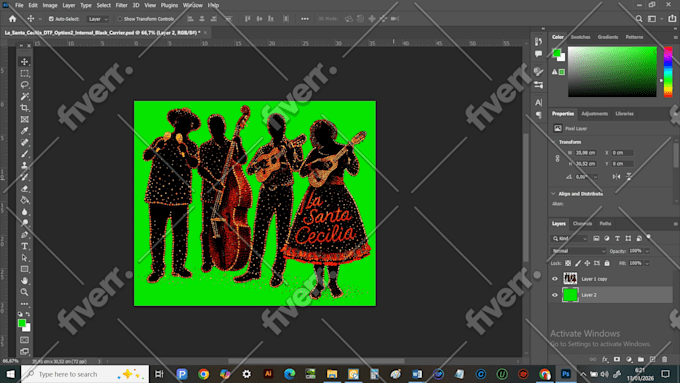Open the blend mode Normal dropdown
This screenshot has height=383, width=680.
coord(578,251)
